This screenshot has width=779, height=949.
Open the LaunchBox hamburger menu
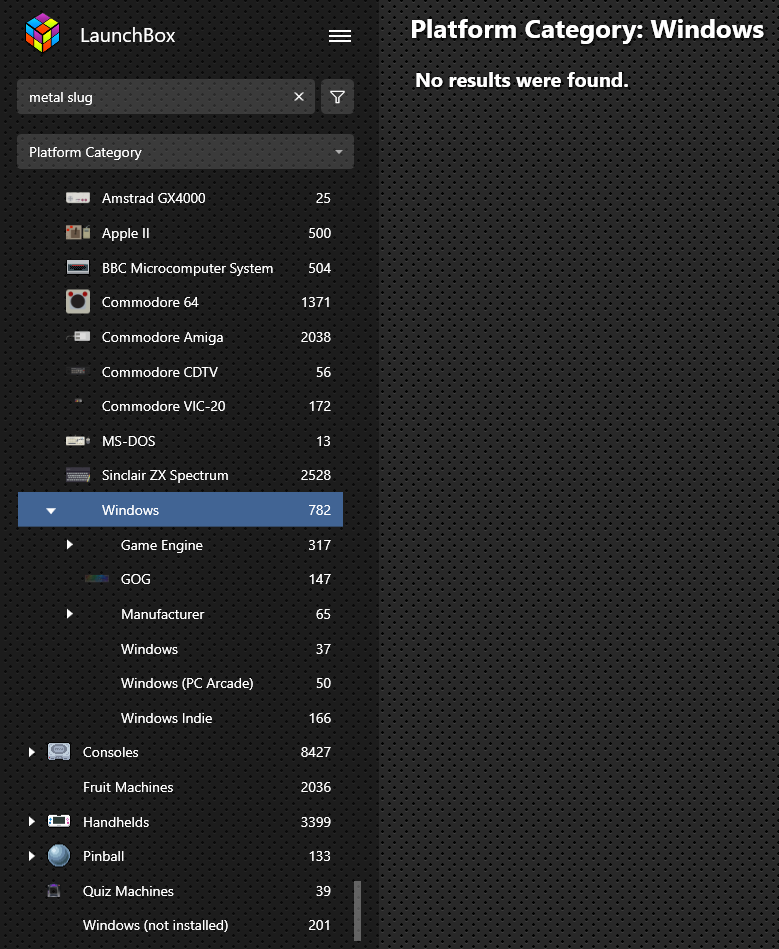tap(340, 36)
